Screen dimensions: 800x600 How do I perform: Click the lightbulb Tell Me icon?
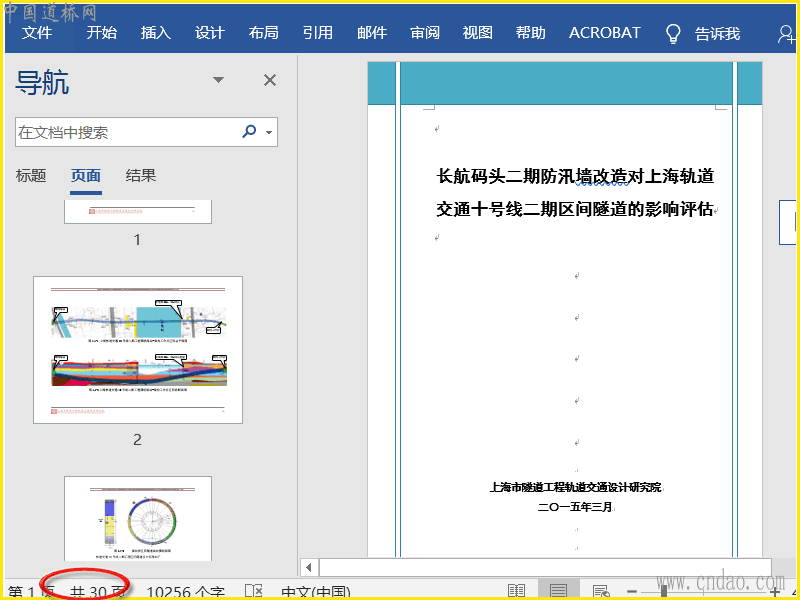click(x=673, y=34)
